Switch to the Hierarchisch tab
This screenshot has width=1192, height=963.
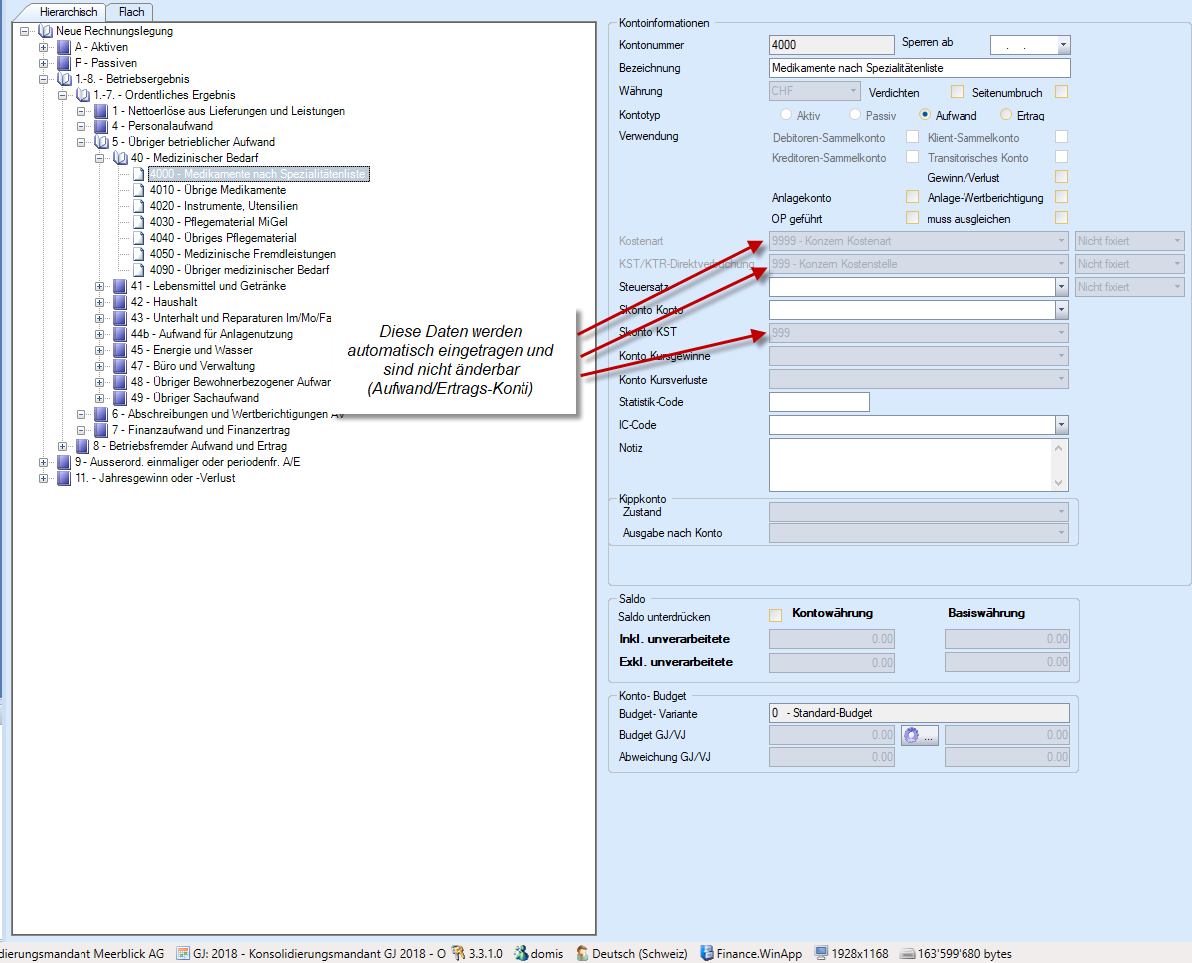pos(67,12)
